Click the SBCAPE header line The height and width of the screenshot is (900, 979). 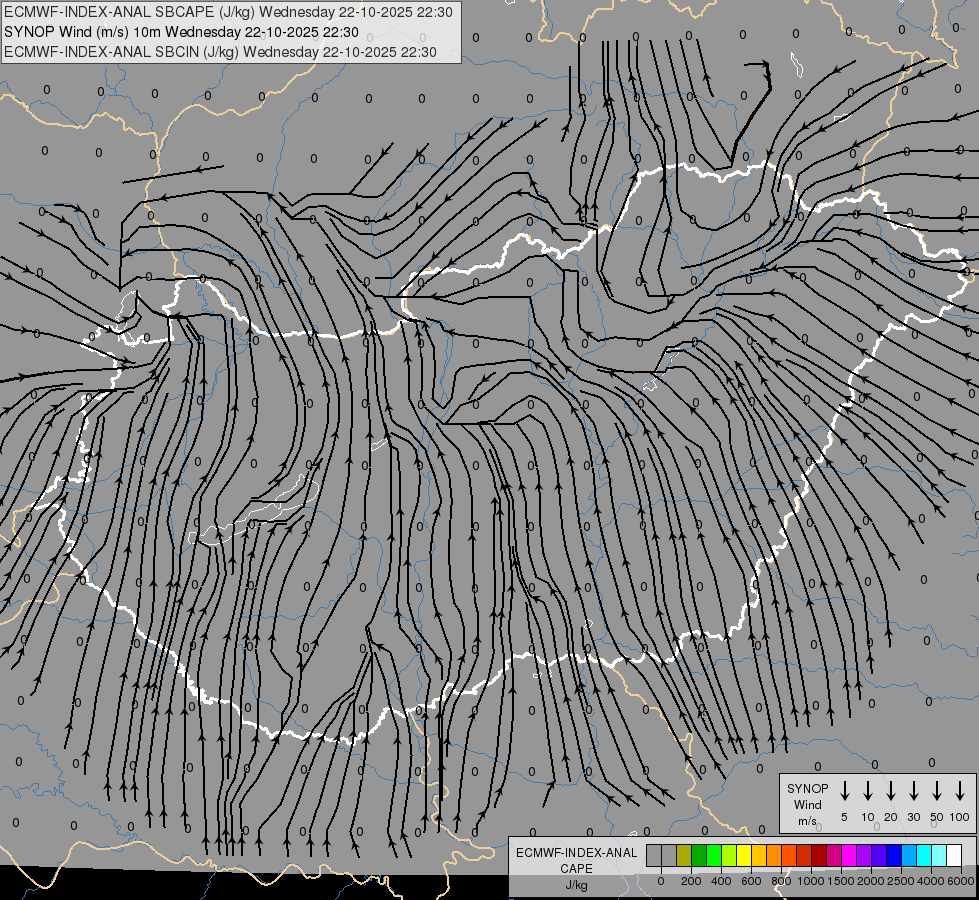point(229,12)
